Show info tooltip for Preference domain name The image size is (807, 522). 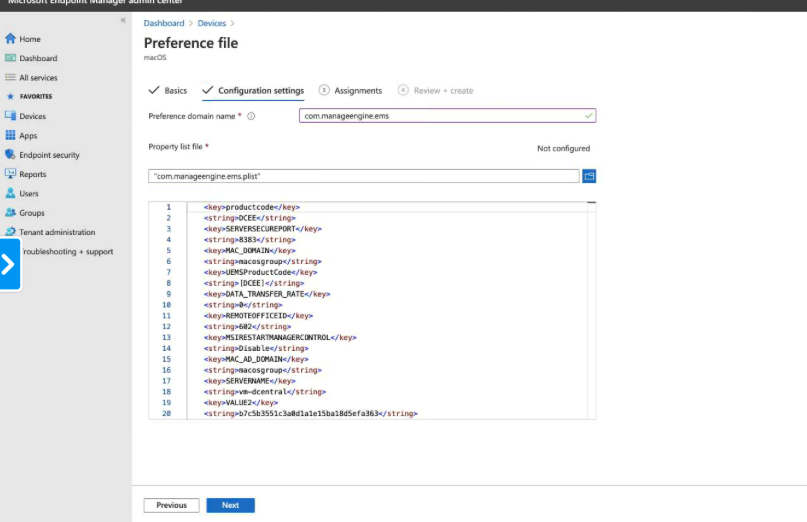tap(251, 116)
